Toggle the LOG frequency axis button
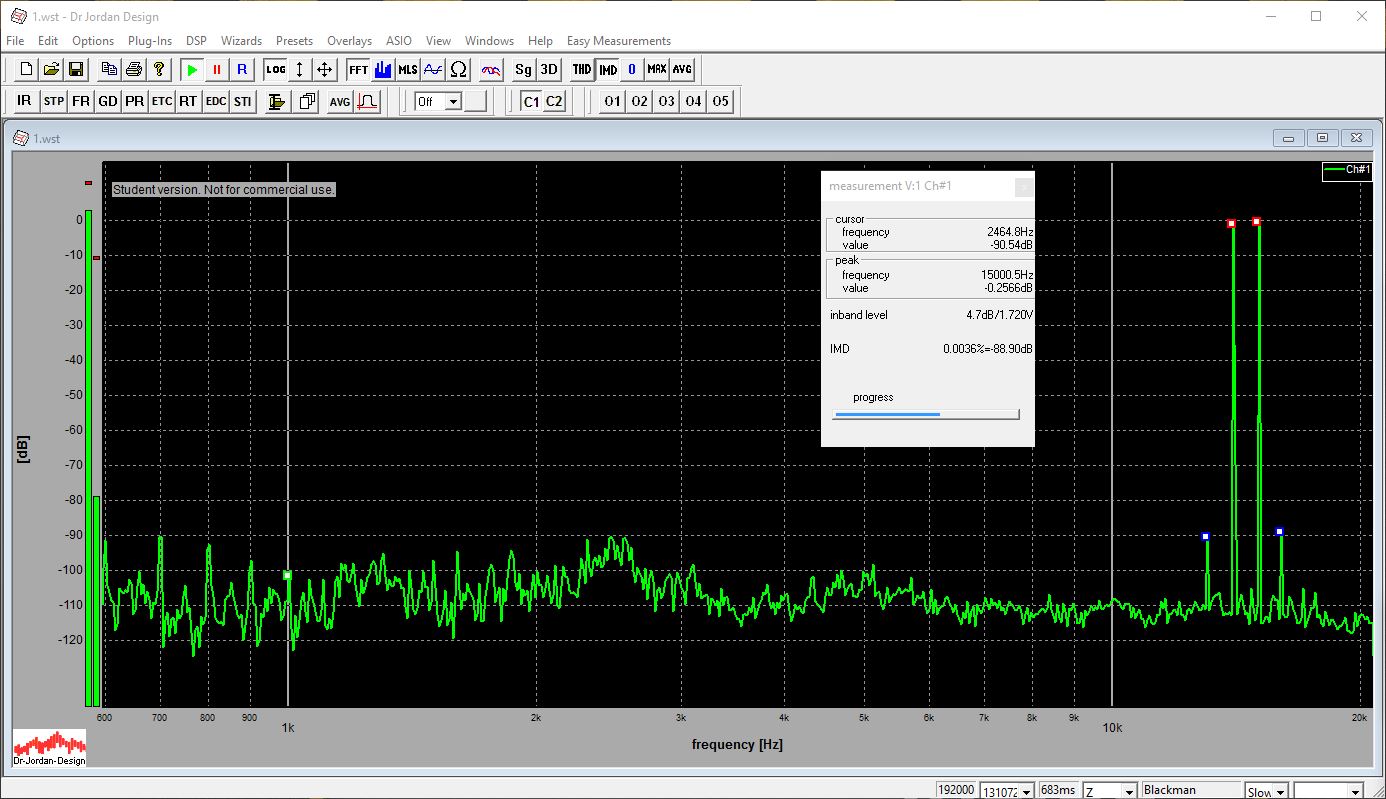The height and width of the screenshot is (799, 1386). 275,69
